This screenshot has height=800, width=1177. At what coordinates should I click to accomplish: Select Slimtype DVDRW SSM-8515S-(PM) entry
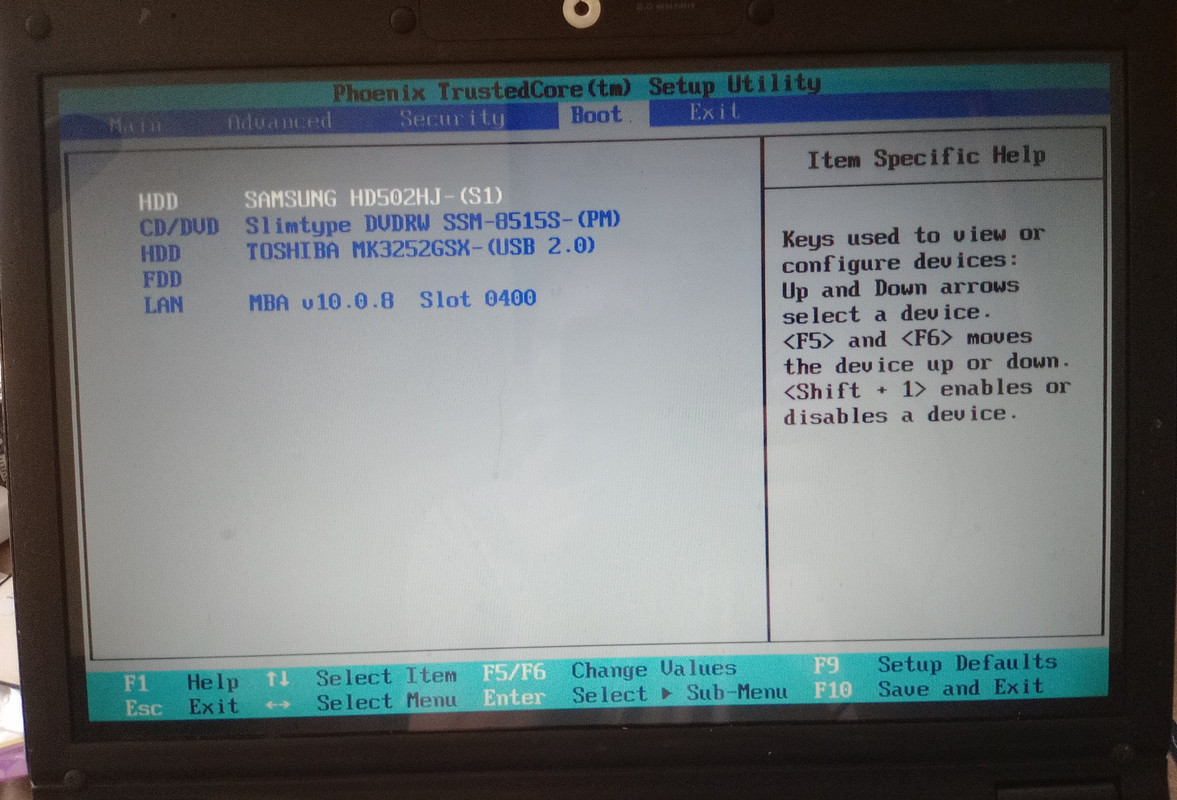click(432, 223)
